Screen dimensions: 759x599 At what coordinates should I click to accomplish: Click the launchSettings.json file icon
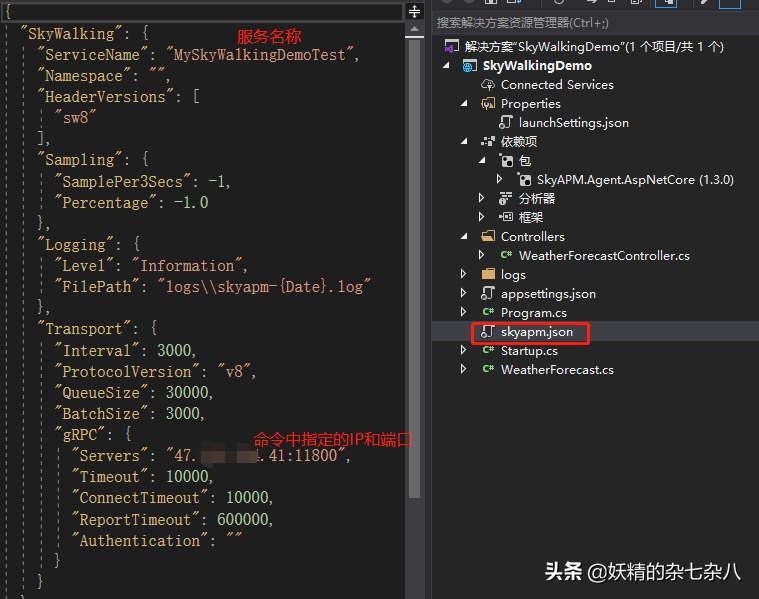click(x=506, y=123)
